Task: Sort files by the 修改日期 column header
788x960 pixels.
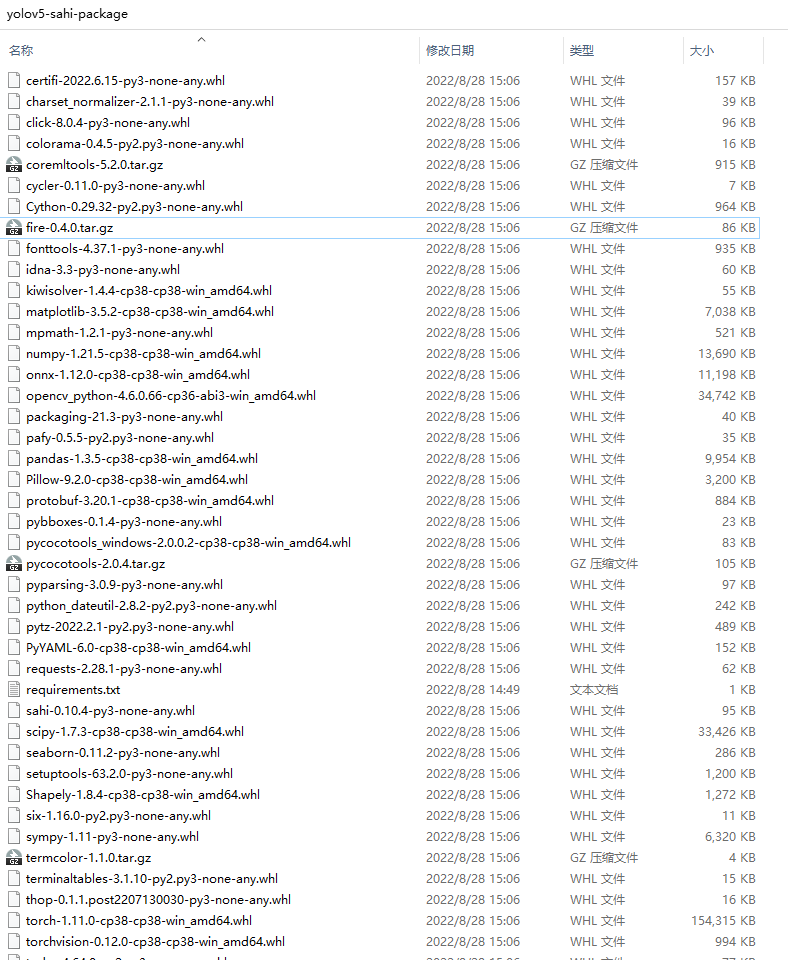Action: click(450, 51)
